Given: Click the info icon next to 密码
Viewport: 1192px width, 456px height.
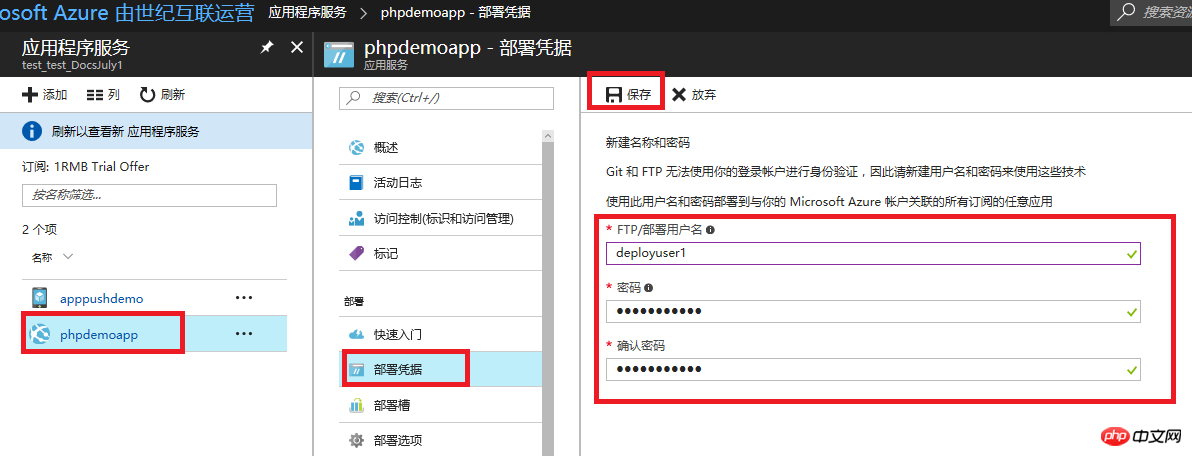Looking at the screenshot, I should click(648, 287).
